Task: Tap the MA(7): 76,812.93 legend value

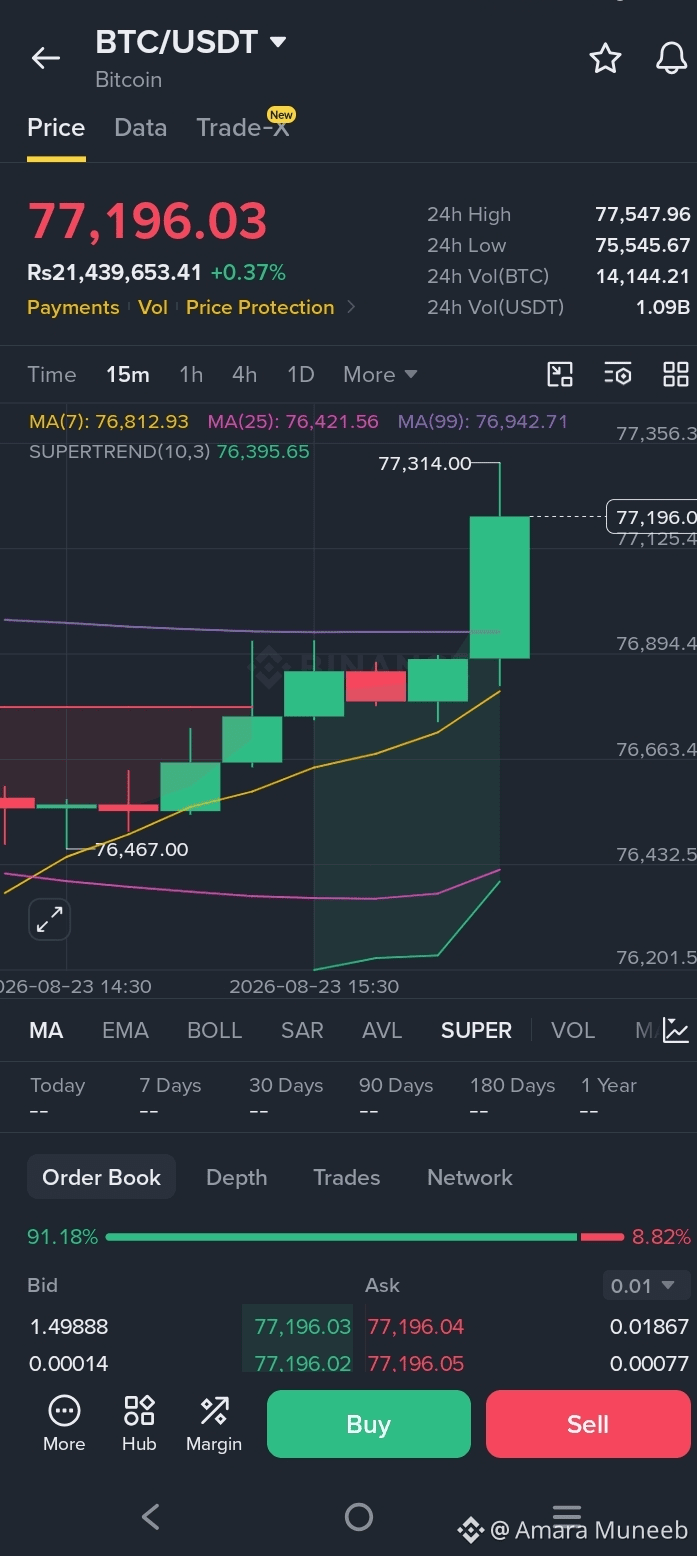Action: 109,421
